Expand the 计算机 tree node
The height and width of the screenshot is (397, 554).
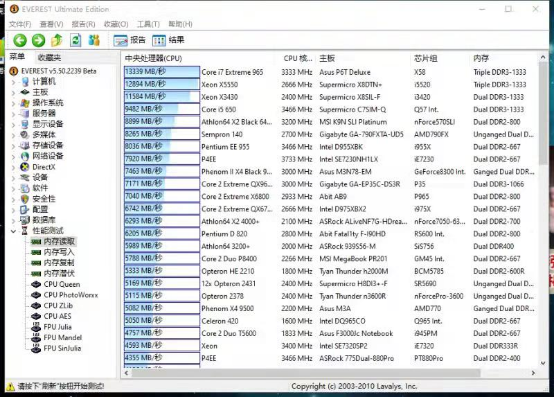click(x=13, y=82)
